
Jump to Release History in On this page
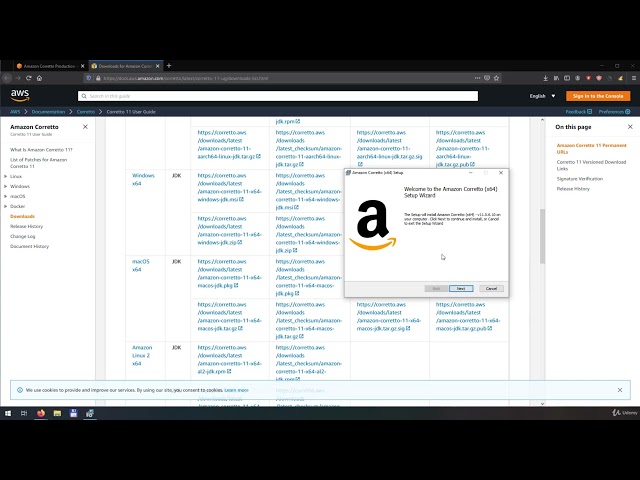pyautogui.click(x=573, y=189)
